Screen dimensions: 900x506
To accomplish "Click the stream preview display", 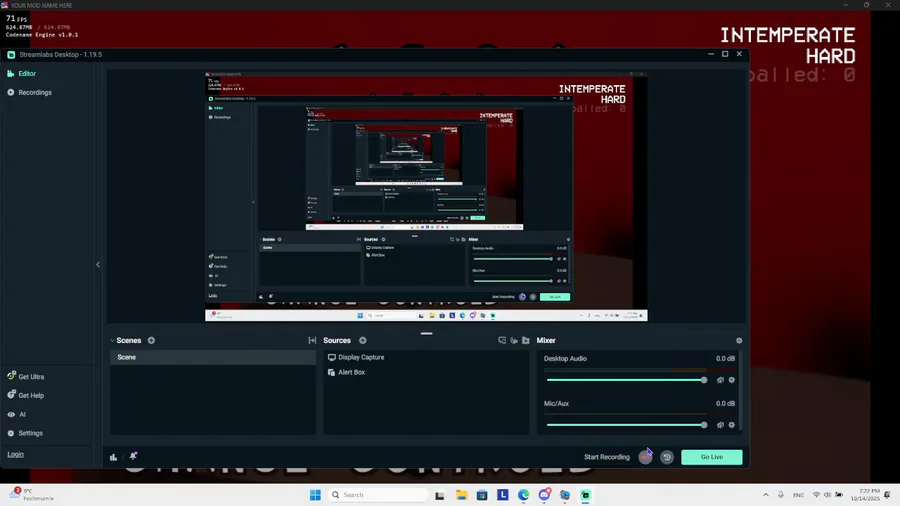I will click(426, 196).
